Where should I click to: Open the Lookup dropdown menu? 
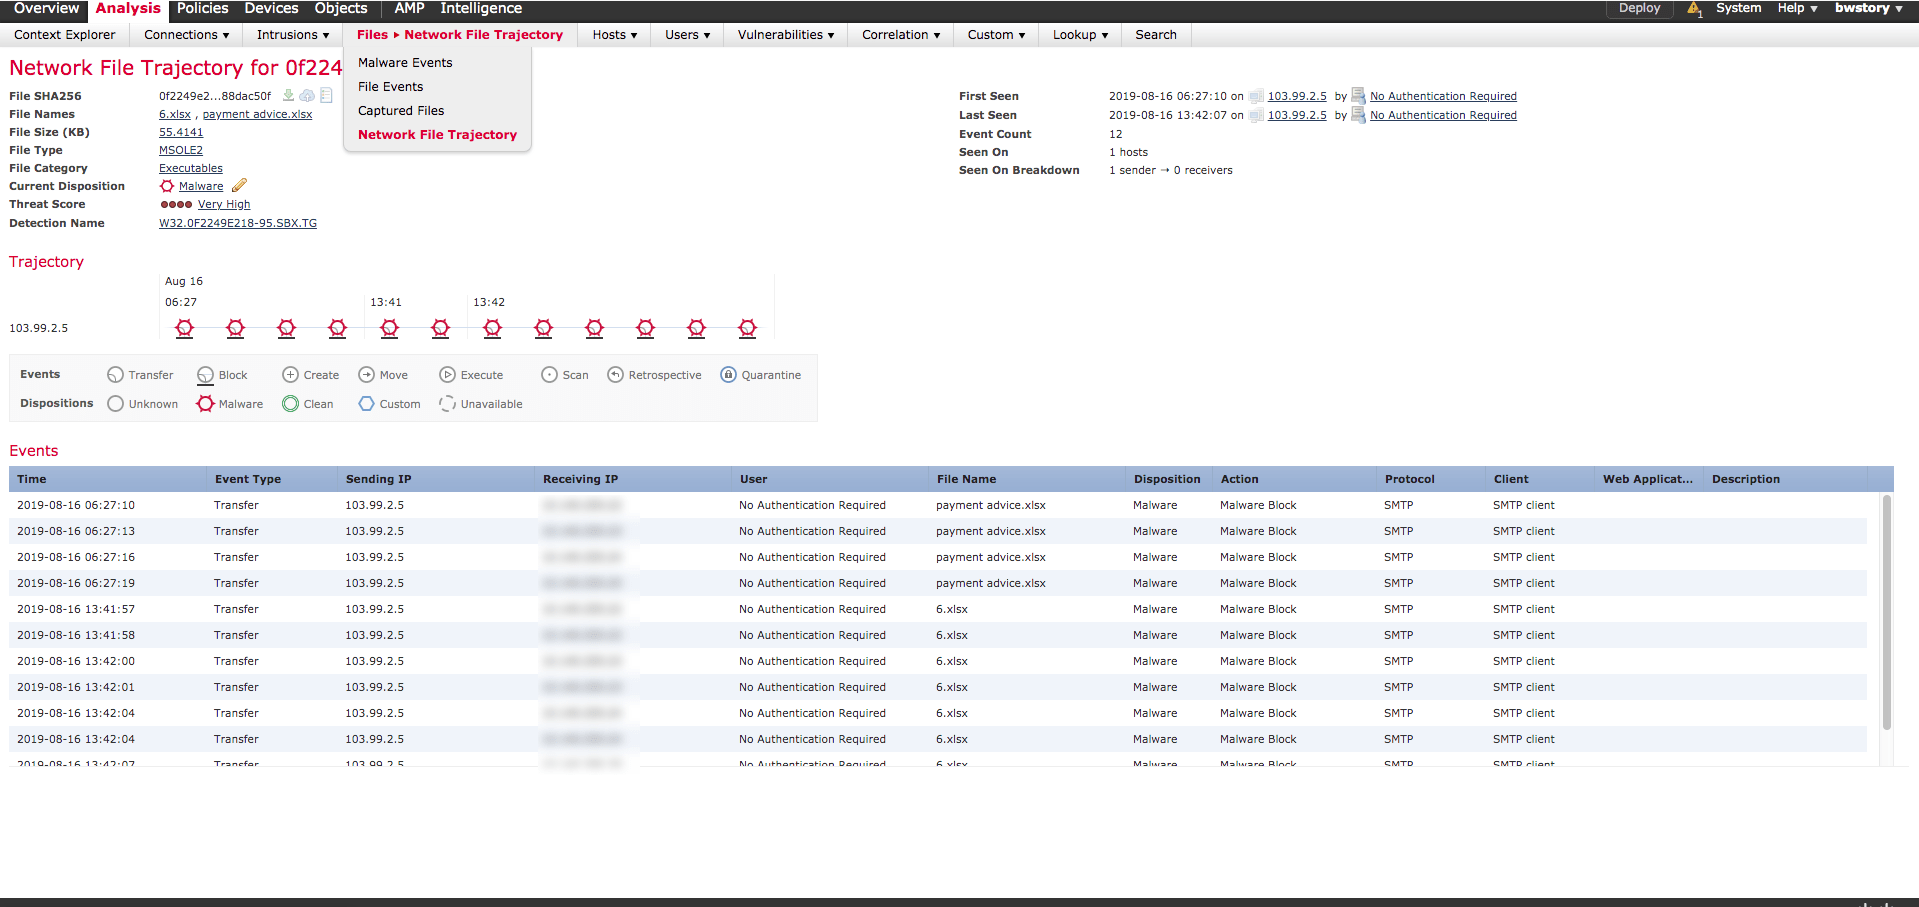1080,35
